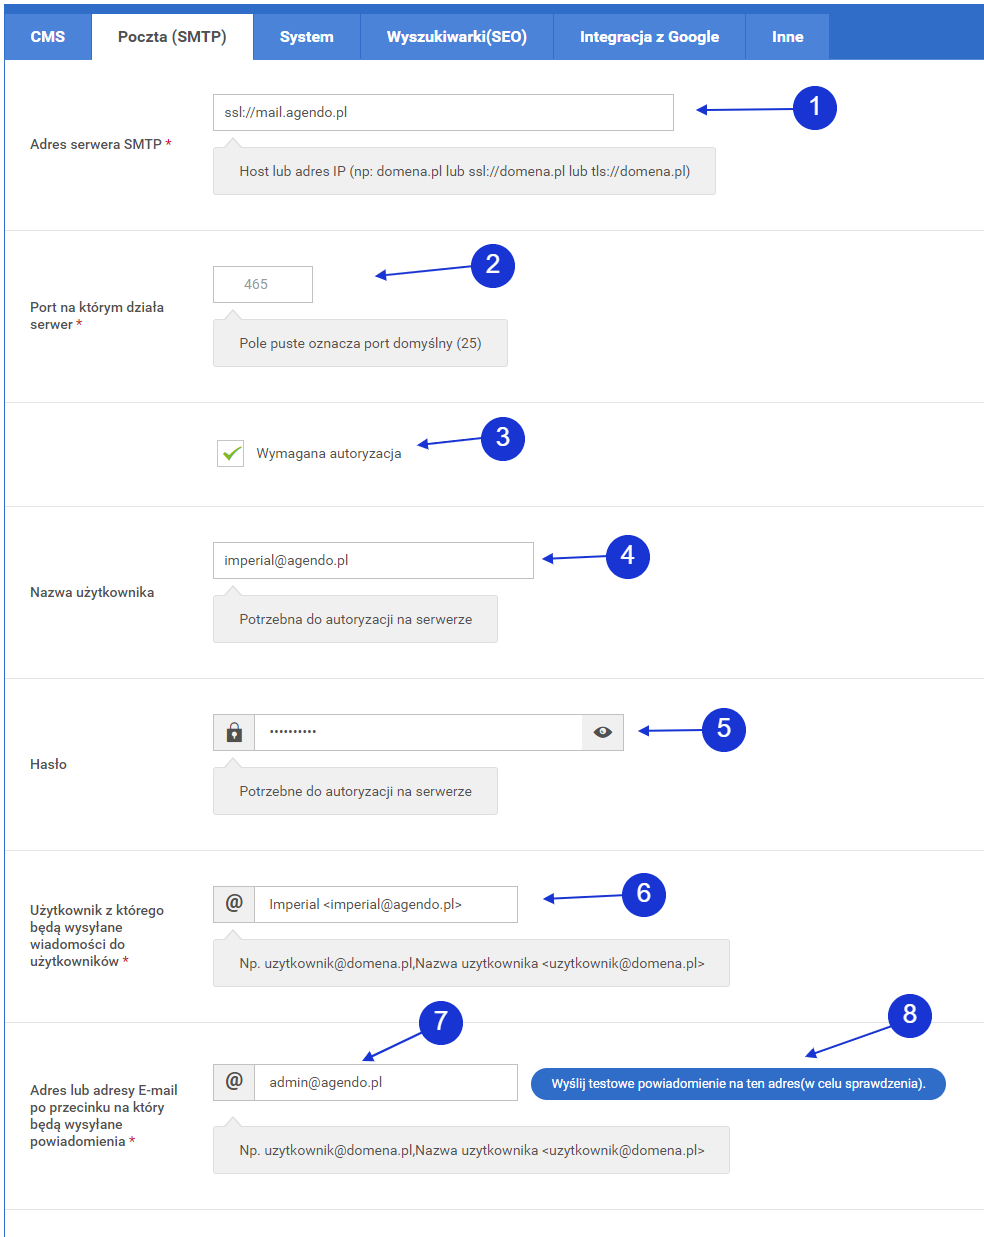Click inside the Hasło password field

[418, 732]
